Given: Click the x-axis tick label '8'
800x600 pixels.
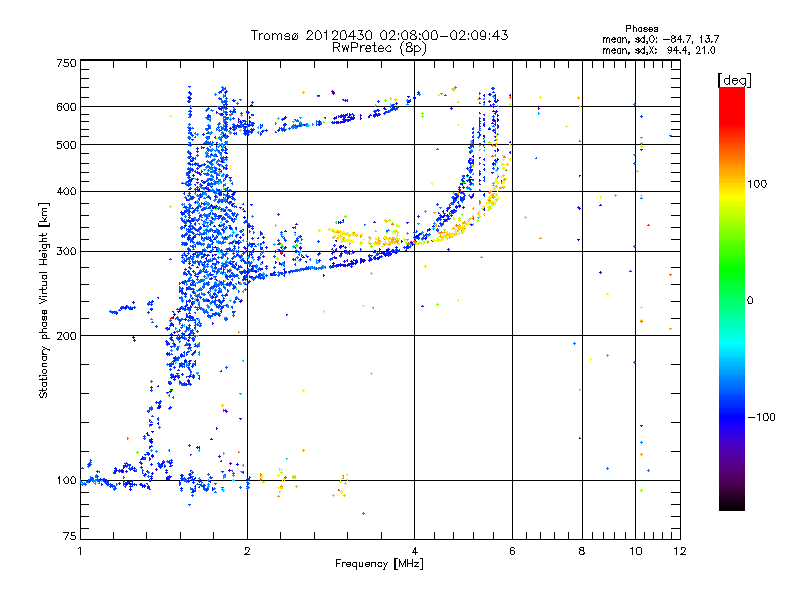Looking at the screenshot, I should click(582, 551).
